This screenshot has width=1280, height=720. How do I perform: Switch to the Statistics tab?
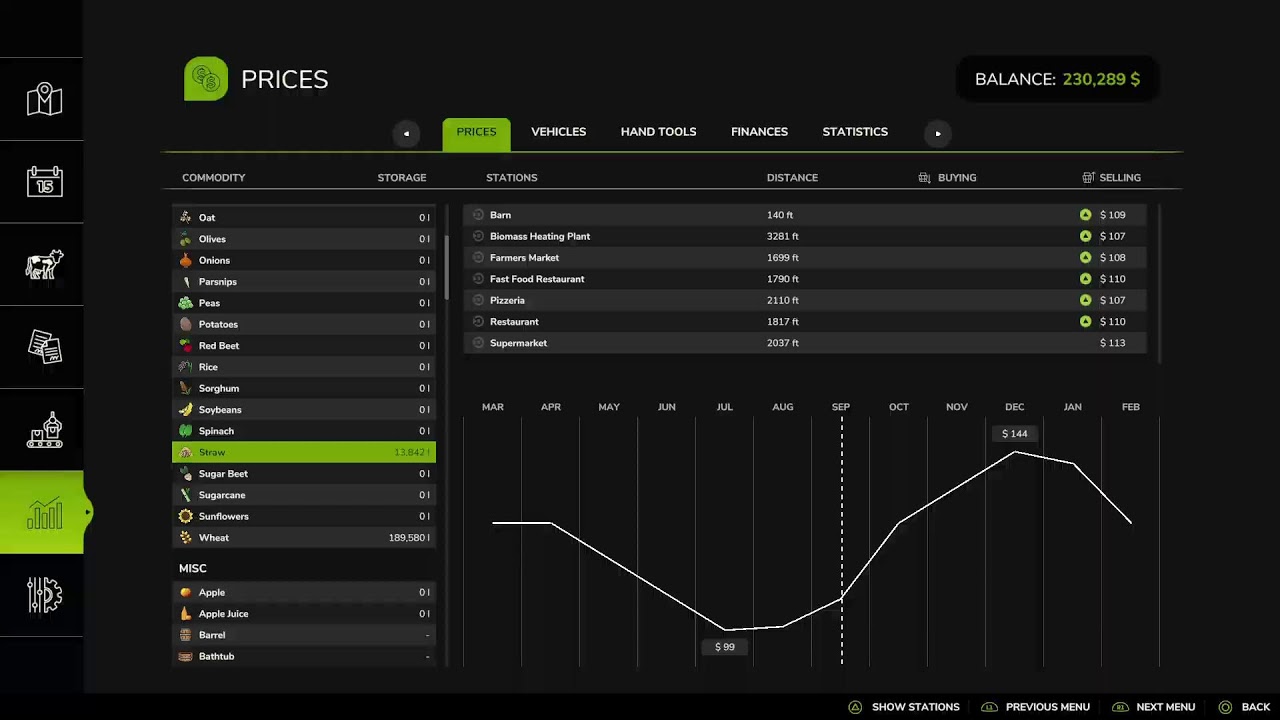(855, 132)
